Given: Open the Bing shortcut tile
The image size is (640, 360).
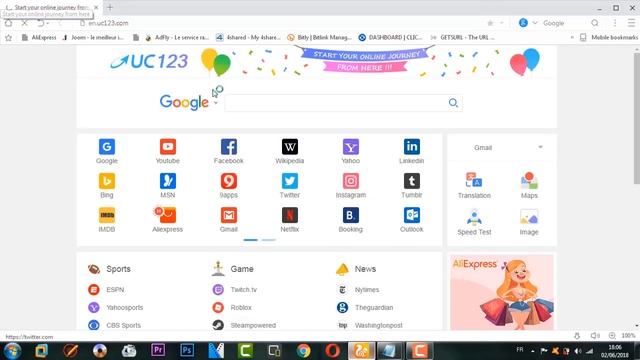Looking at the screenshot, I should click(x=107, y=186).
